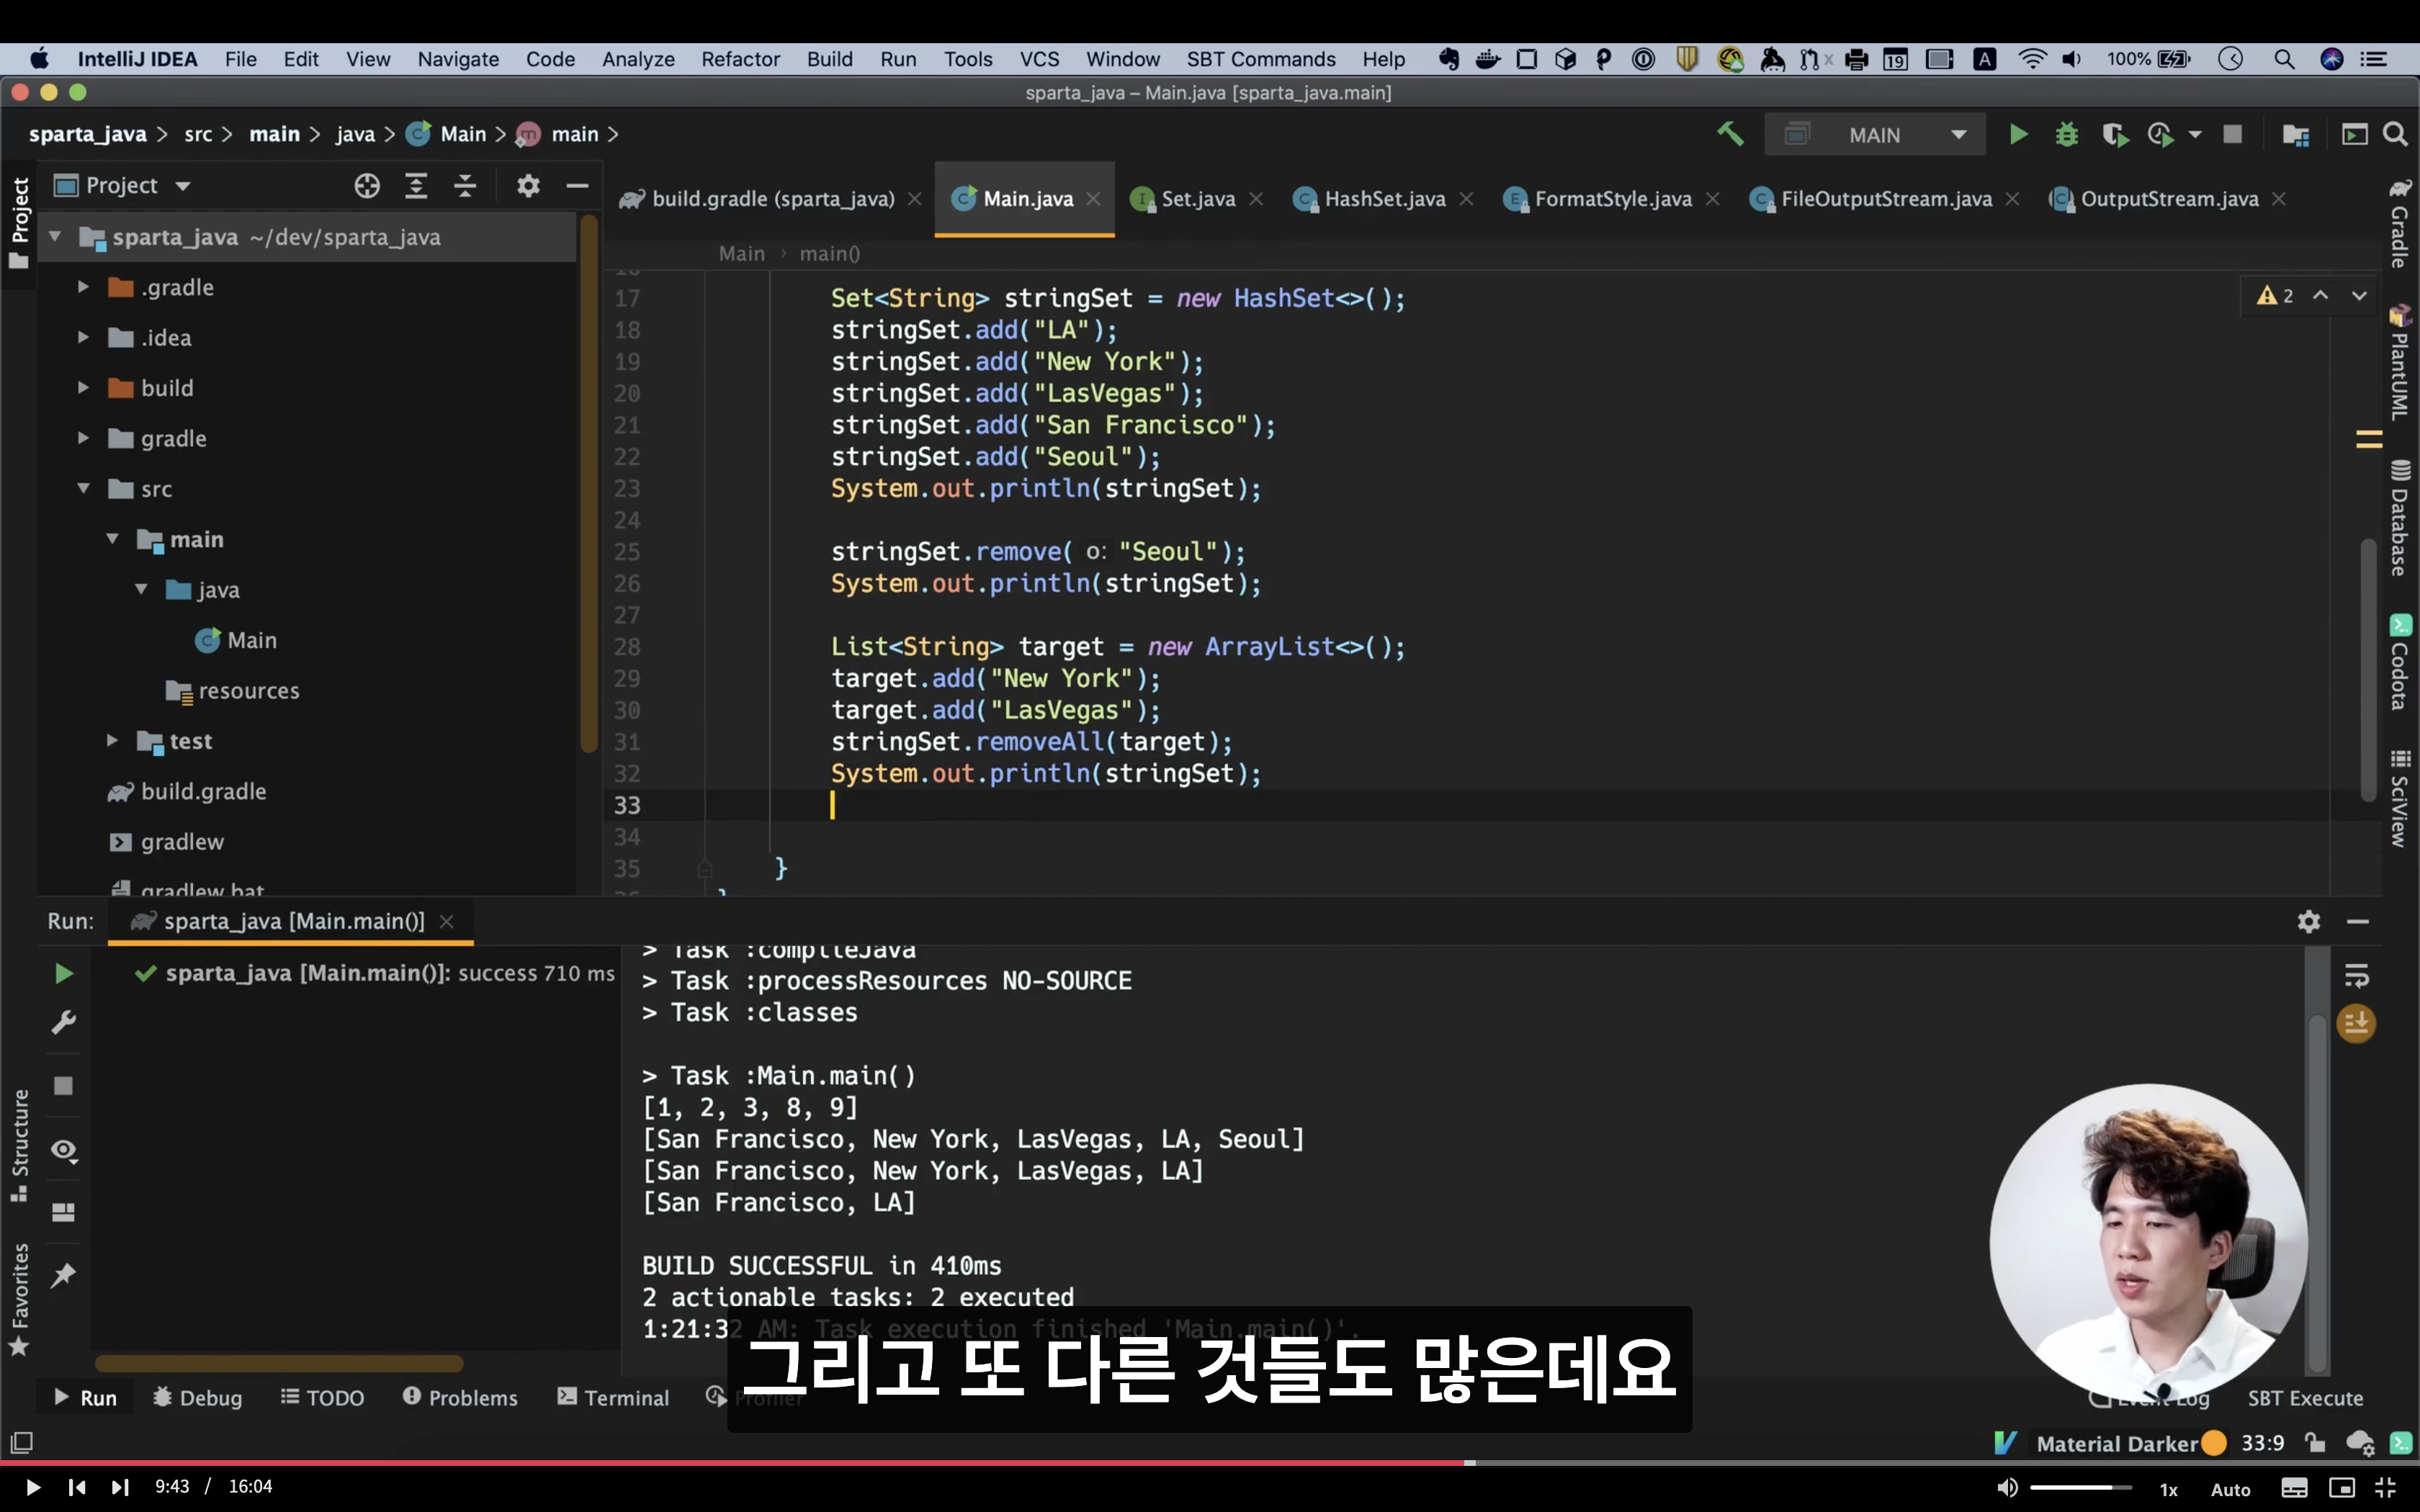
Task: Switch to HashSet.java editor tab
Action: 1384,199
